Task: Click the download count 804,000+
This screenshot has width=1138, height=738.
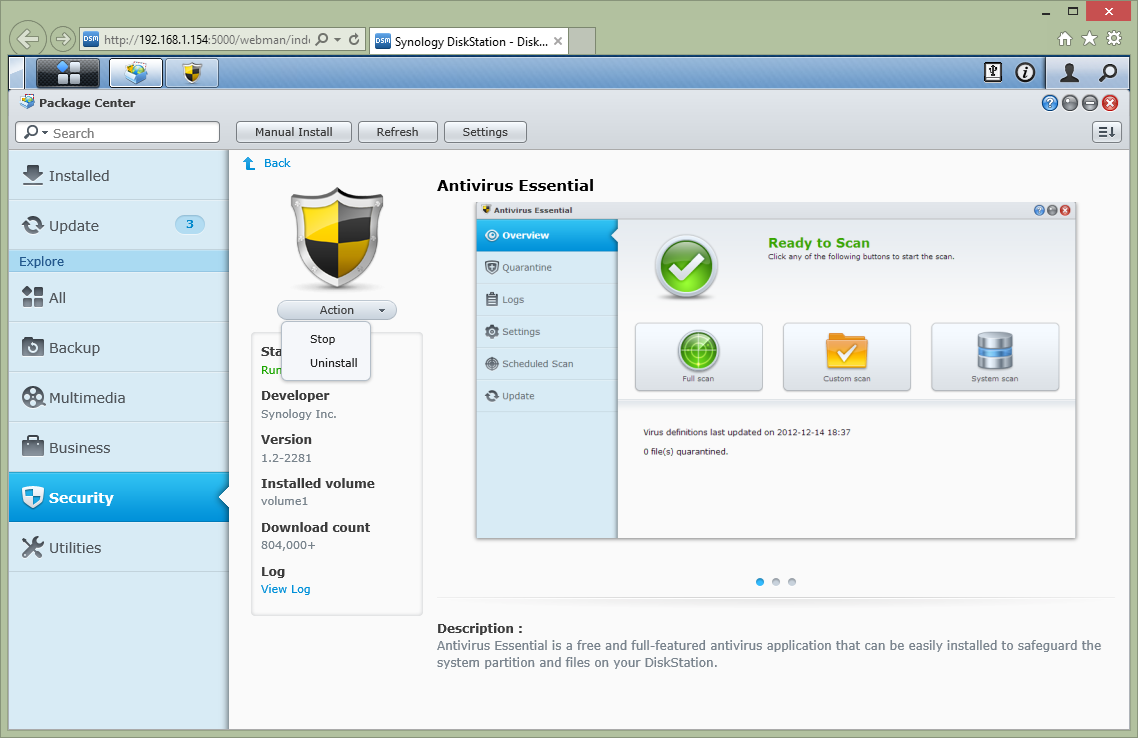Action: pos(288,545)
